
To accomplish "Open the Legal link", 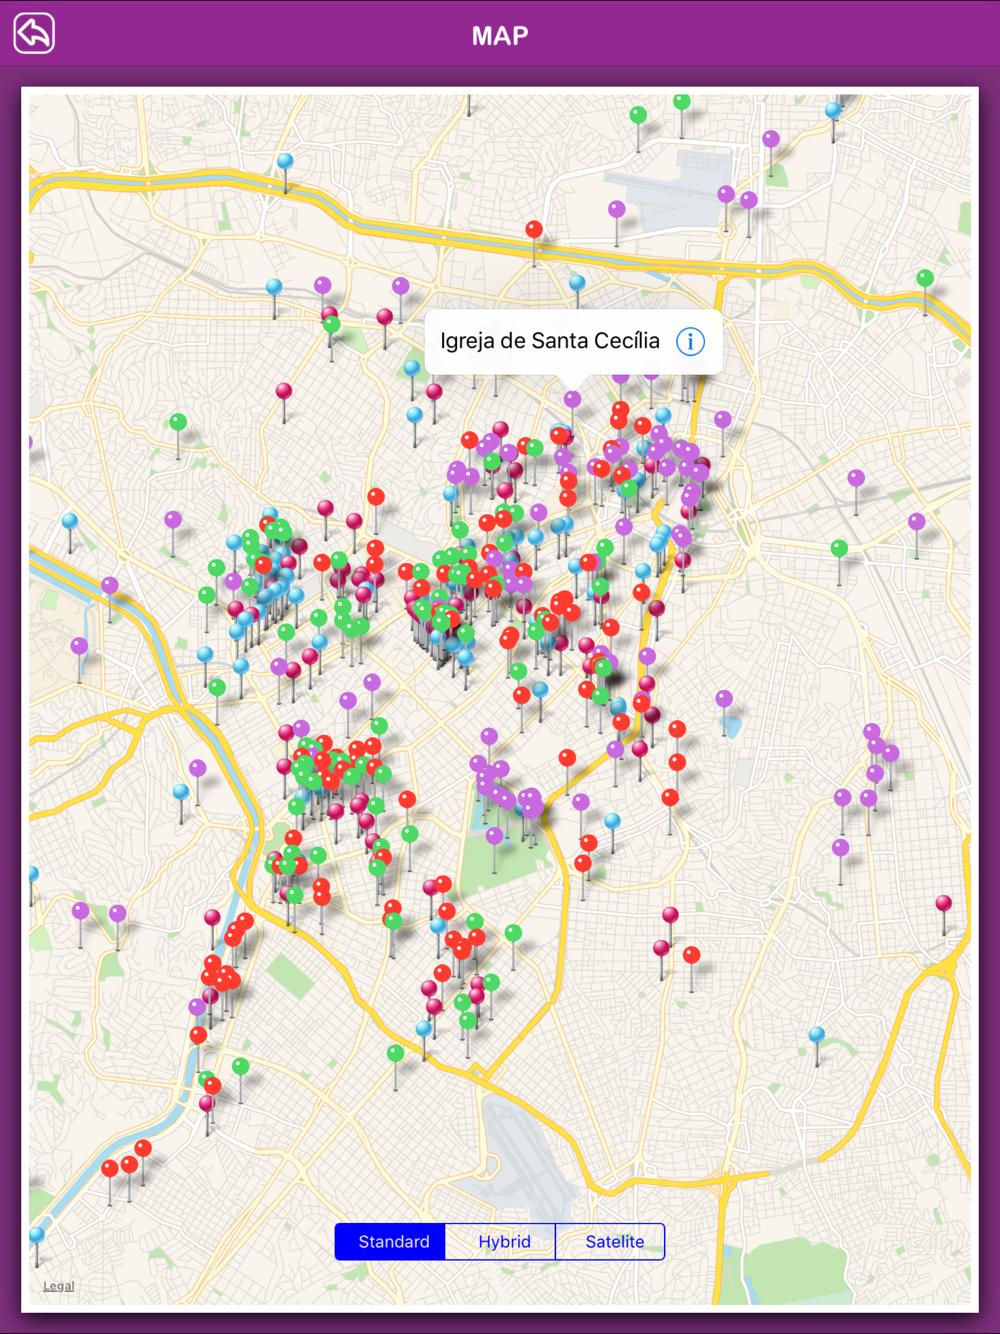I will (x=58, y=1286).
